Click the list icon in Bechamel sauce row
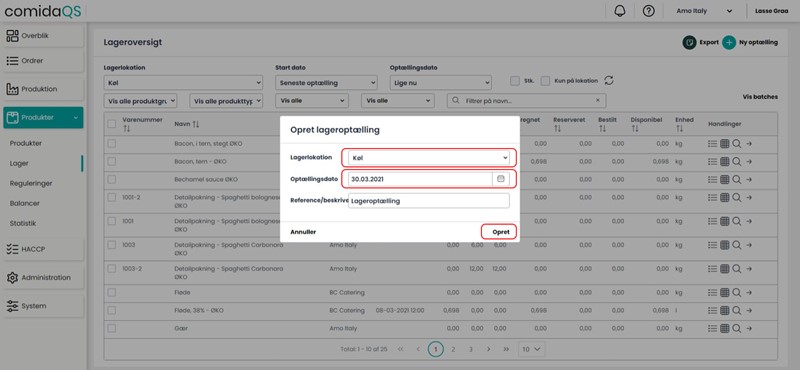This screenshot has width=800, height=370. 713,180
